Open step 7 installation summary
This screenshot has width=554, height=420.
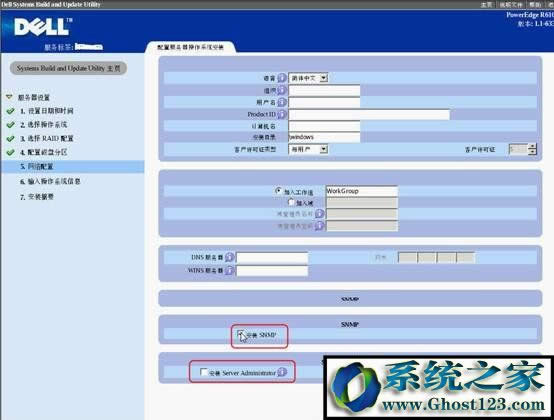37,197
